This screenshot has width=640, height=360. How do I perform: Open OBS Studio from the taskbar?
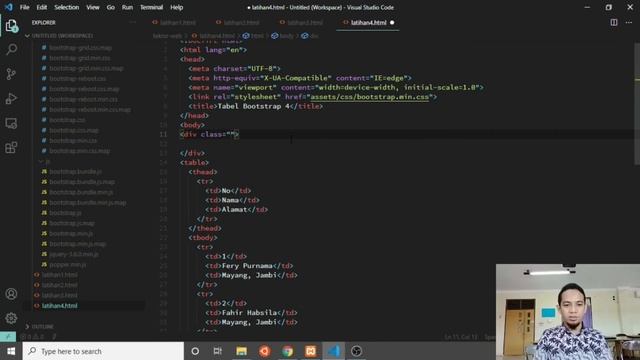(356, 351)
